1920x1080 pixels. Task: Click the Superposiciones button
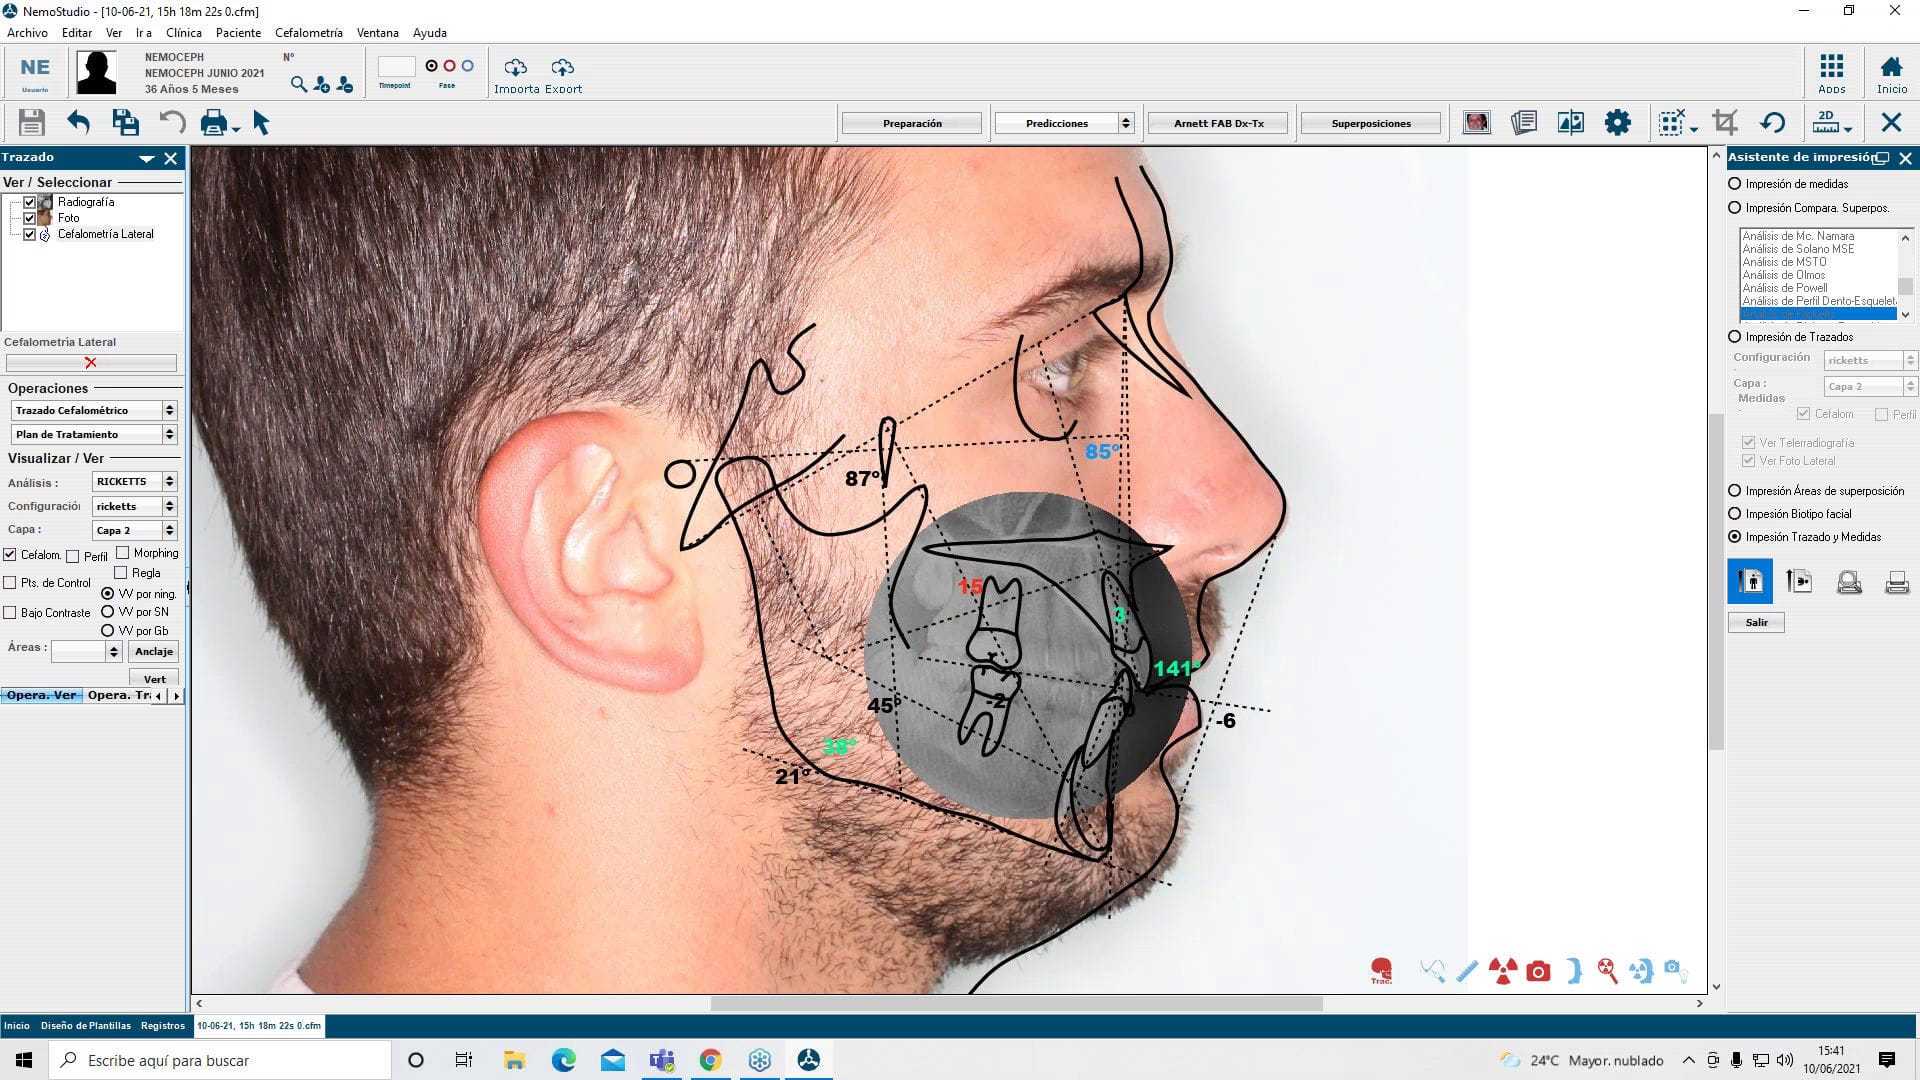pos(1371,123)
